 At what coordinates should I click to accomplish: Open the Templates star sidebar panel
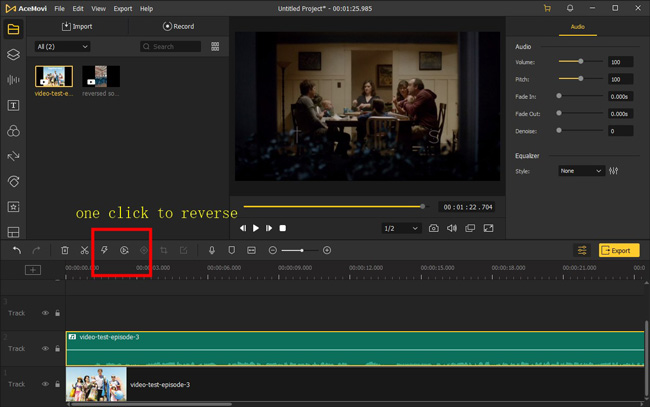pos(13,207)
